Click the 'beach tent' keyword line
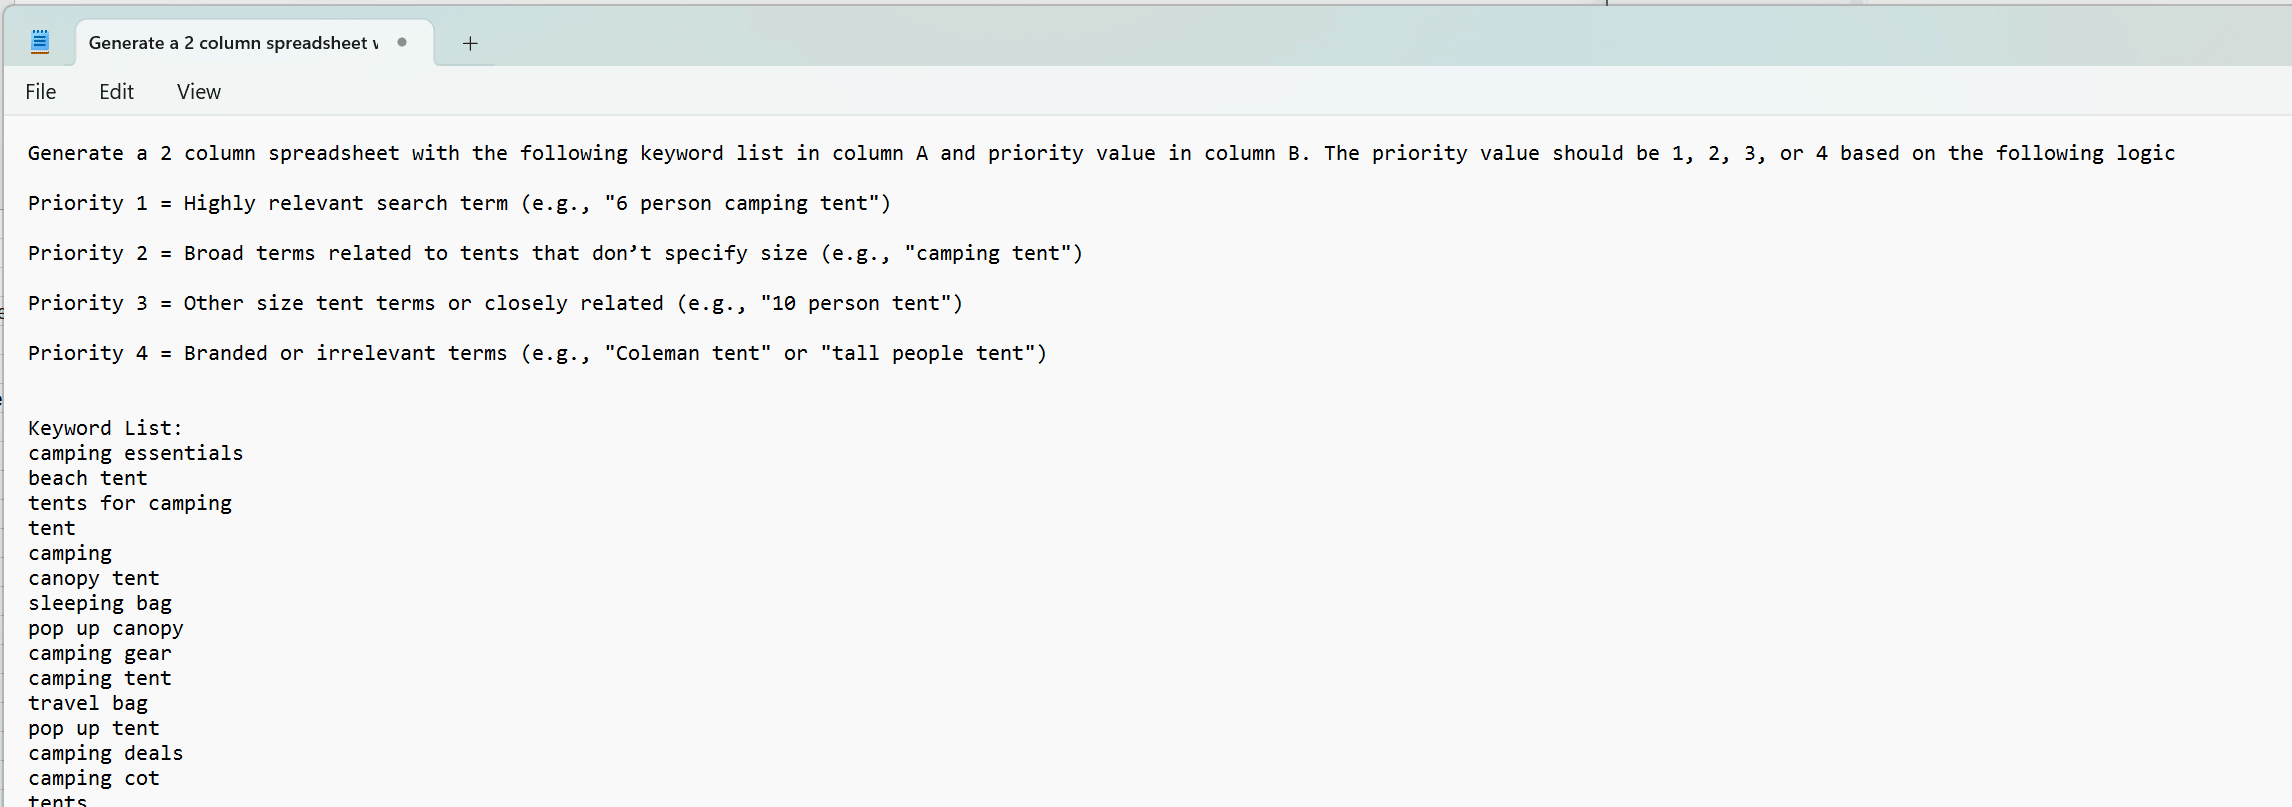The height and width of the screenshot is (807, 2292). (87, 478)
